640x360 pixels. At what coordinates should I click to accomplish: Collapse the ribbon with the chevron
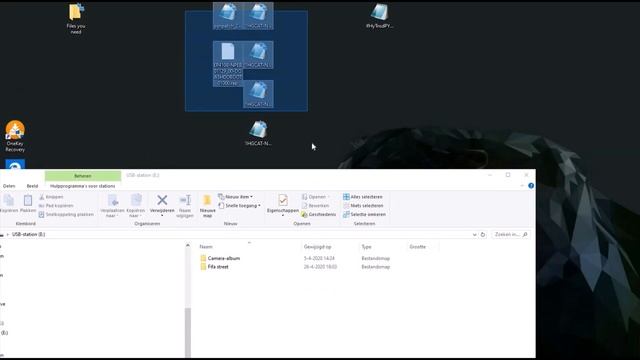click(522, 186)
